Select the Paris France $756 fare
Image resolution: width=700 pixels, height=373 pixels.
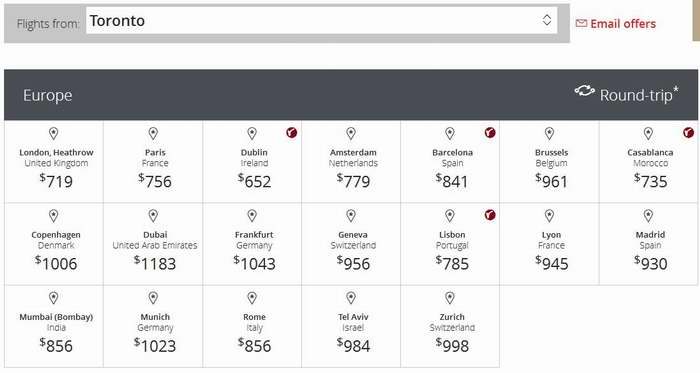pyautogui.click(x=153, y=162)
